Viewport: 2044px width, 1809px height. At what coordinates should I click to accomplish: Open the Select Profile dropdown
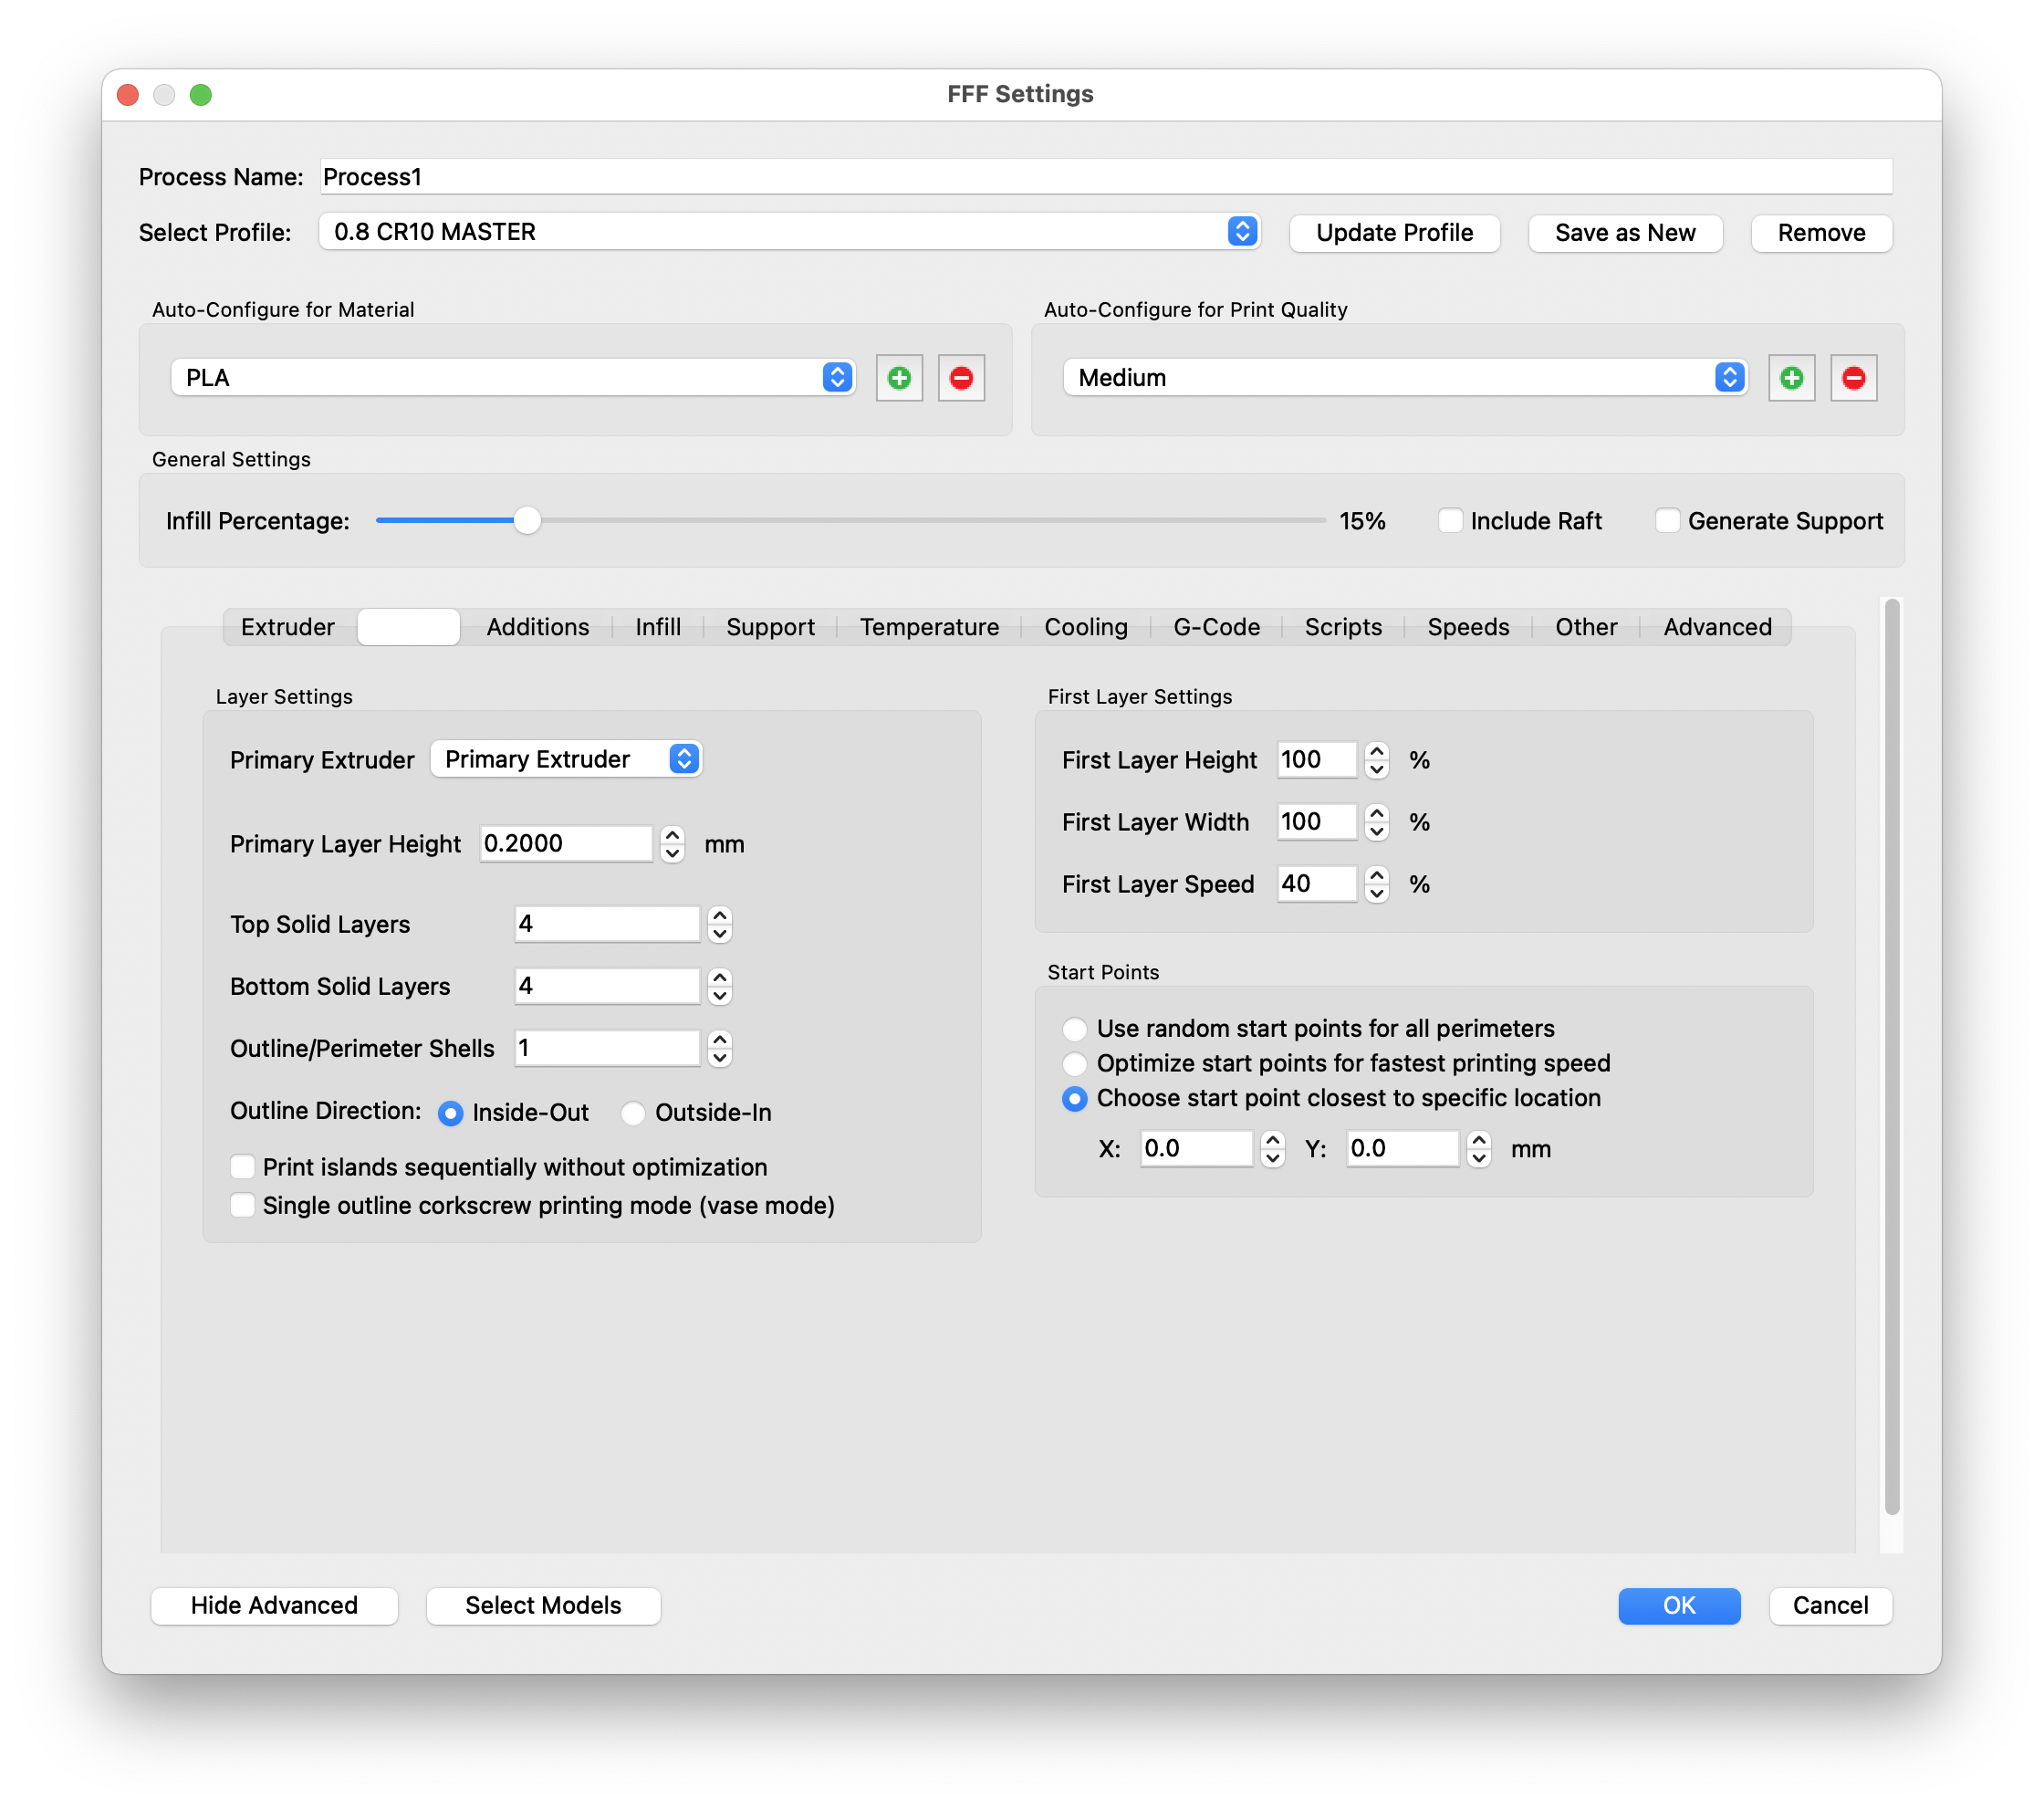point(789,232)
